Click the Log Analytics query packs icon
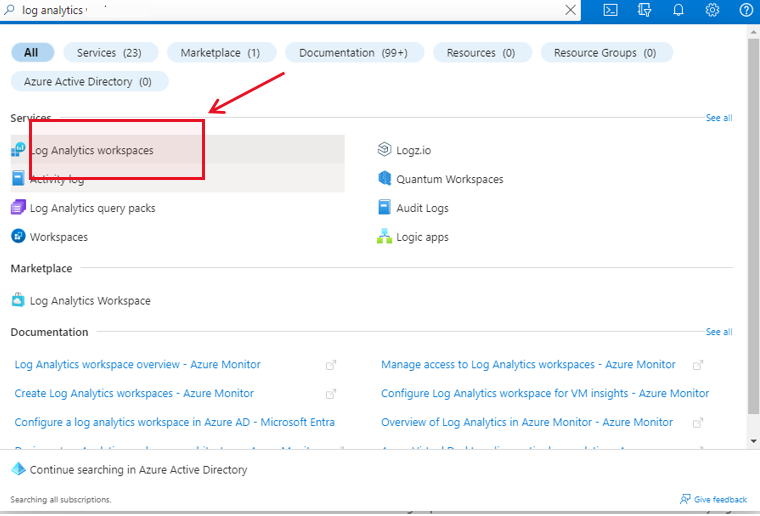Viewport: 760px width, 516px height. 18,207
